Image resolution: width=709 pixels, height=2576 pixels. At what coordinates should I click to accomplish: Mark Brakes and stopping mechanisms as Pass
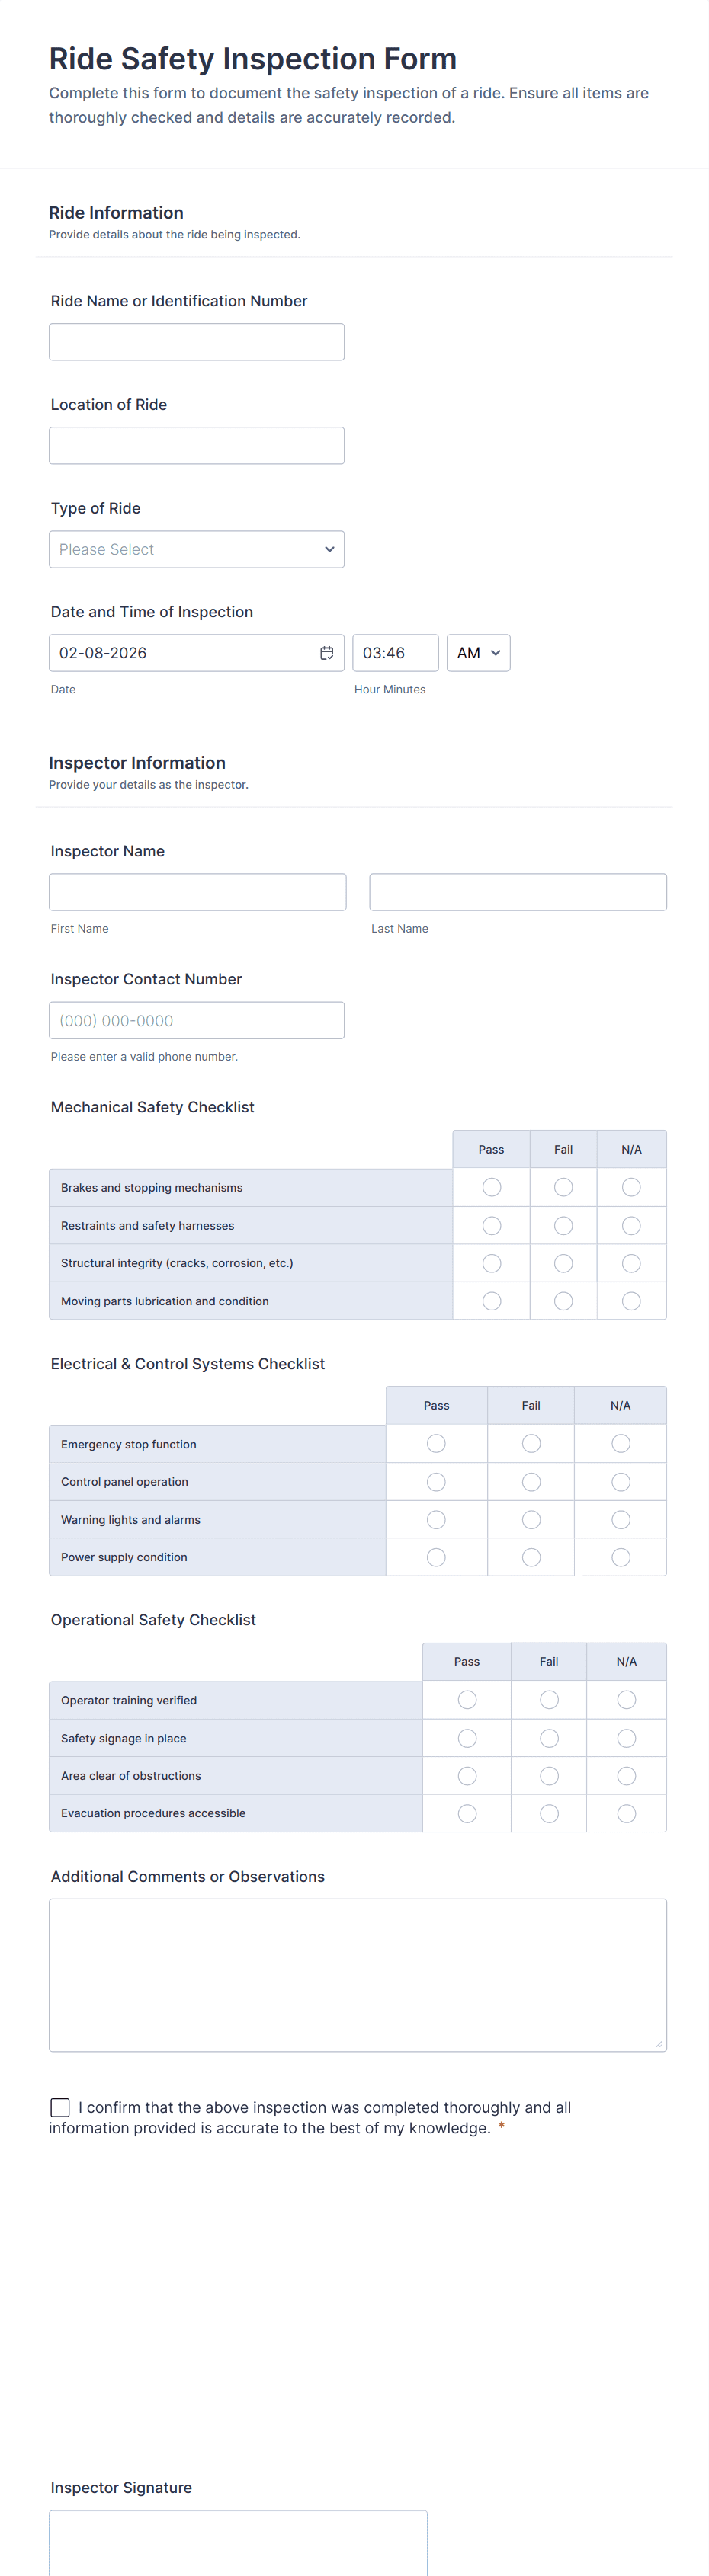tap(491, 1187)
